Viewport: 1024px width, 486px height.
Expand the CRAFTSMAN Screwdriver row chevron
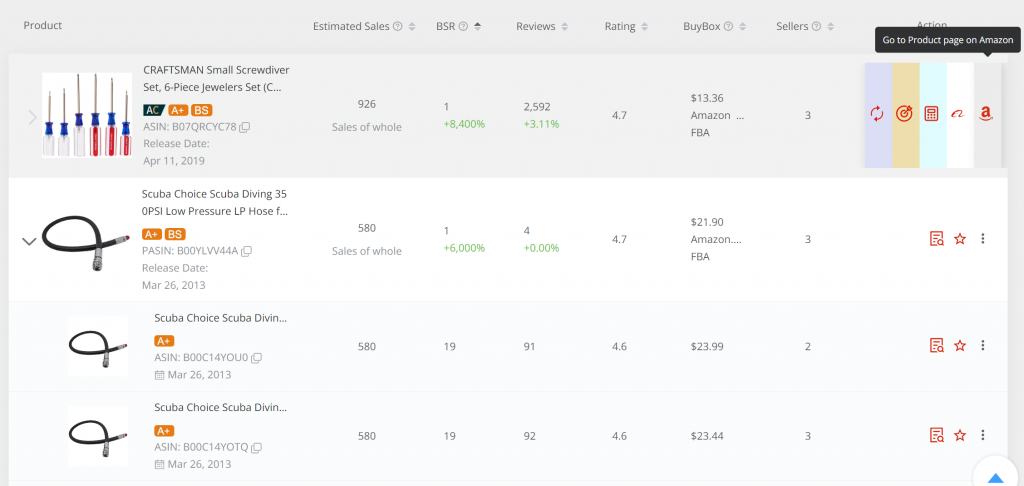[33, 118]
